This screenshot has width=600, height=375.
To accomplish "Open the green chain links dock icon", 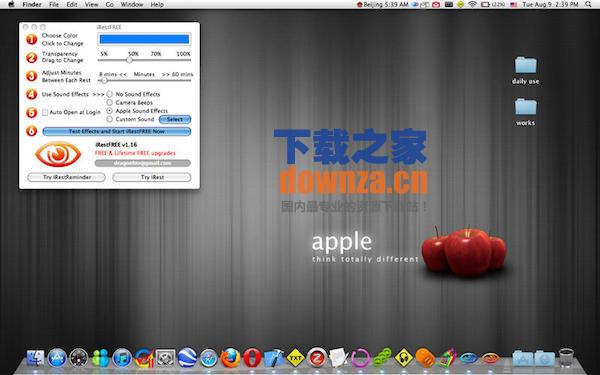I will [382, 358].
